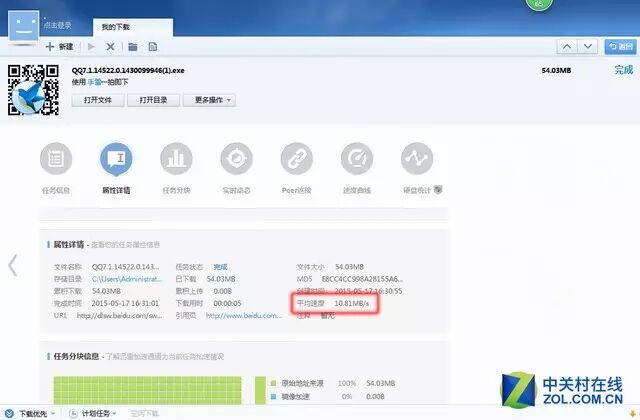Open the http://www.baidu.com... referrer link
Image resolution: width=640 pixels, height=420 pixels.
click(x=244, y=316)
